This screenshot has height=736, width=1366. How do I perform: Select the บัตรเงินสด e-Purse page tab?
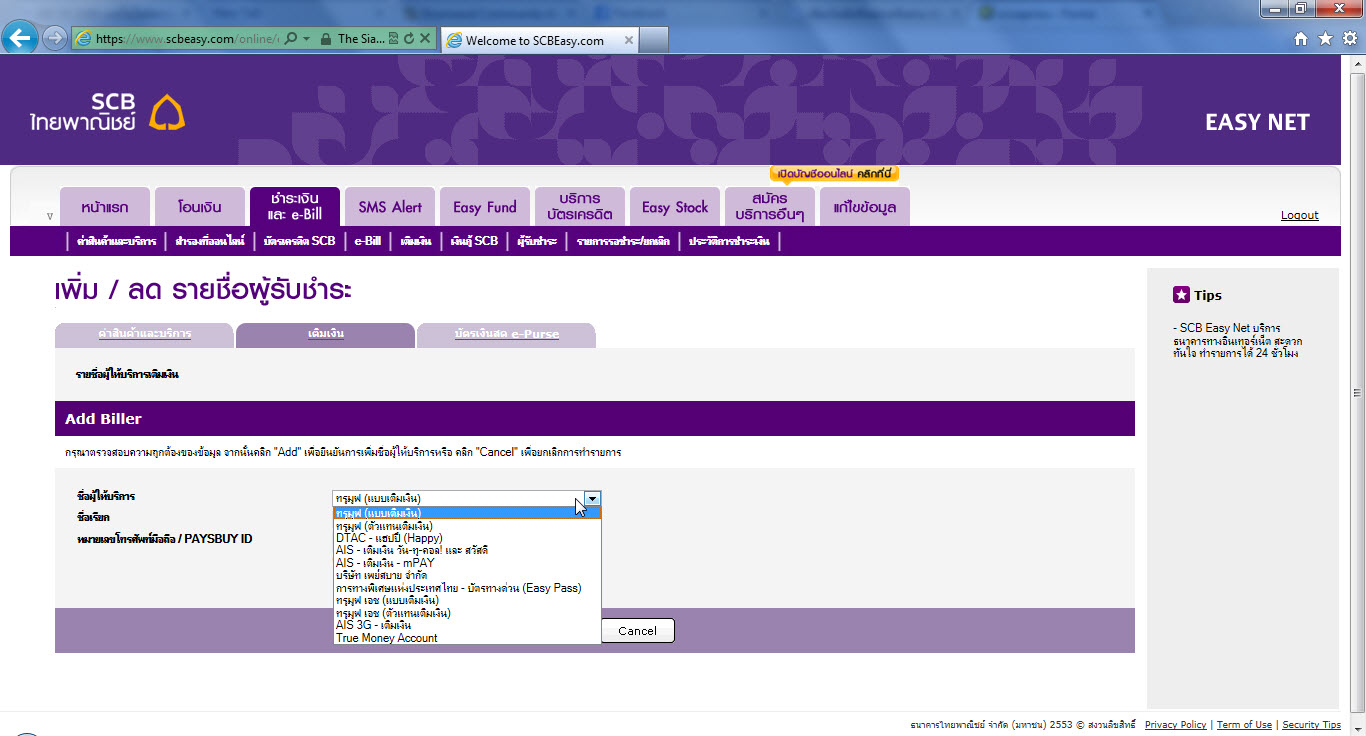click(506, 335)
